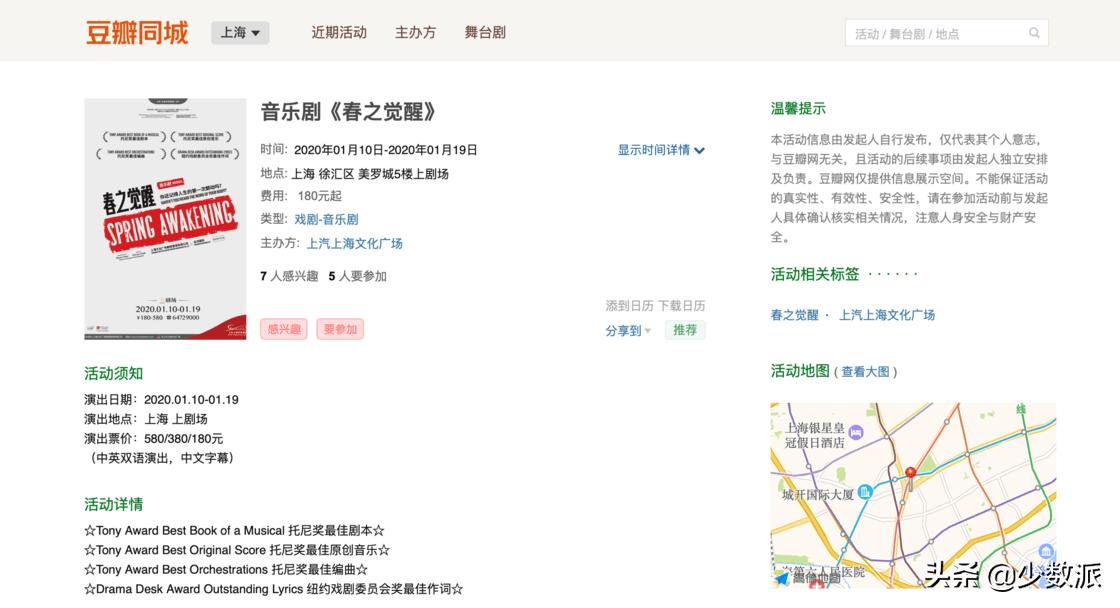Image resolution: width=1120 pixels, height=608 pixels.
Task: Click the 演出日期: 2020.01.10-01.19 line
Action: [161, 400]
